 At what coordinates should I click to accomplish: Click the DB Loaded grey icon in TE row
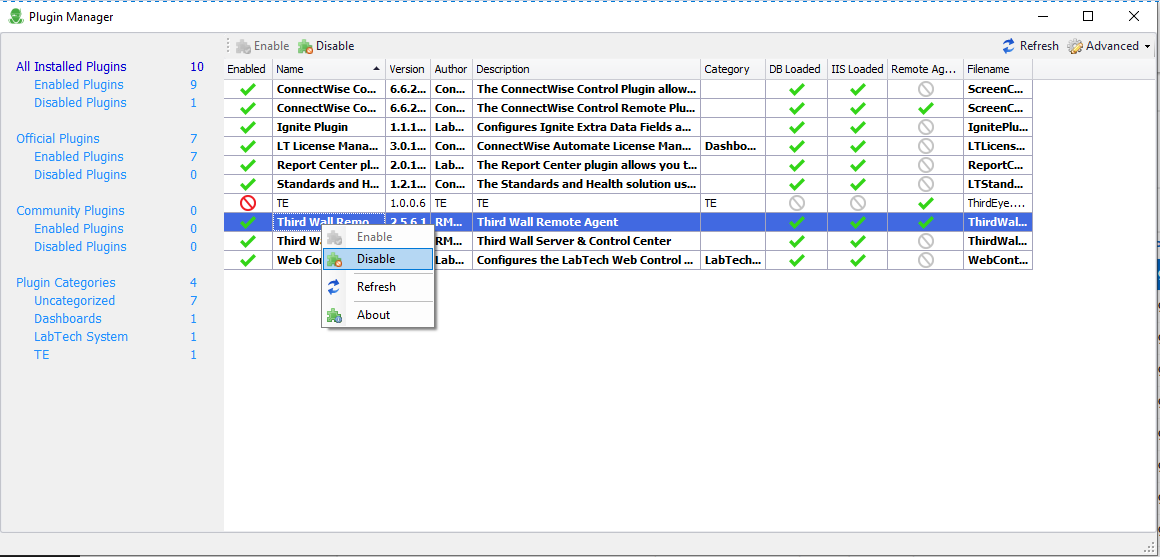797,203
